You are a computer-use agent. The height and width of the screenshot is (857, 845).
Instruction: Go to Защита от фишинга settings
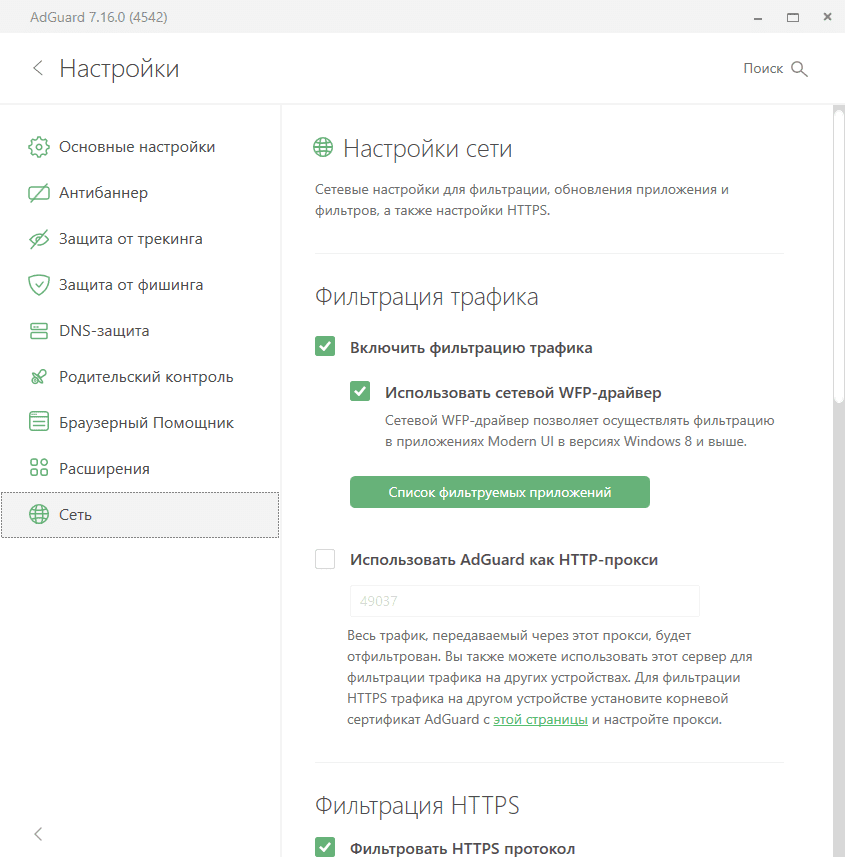click(x=140, y=285)
